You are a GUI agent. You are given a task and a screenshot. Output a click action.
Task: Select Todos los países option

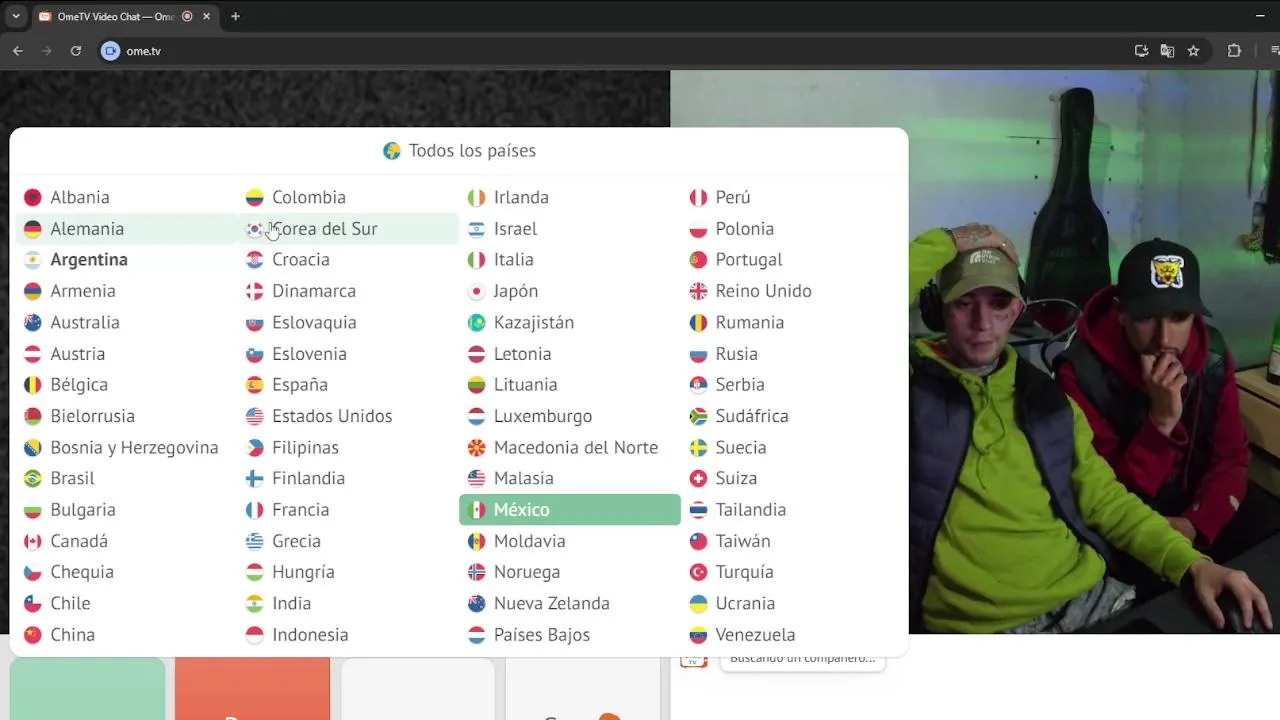pos(459,151)
